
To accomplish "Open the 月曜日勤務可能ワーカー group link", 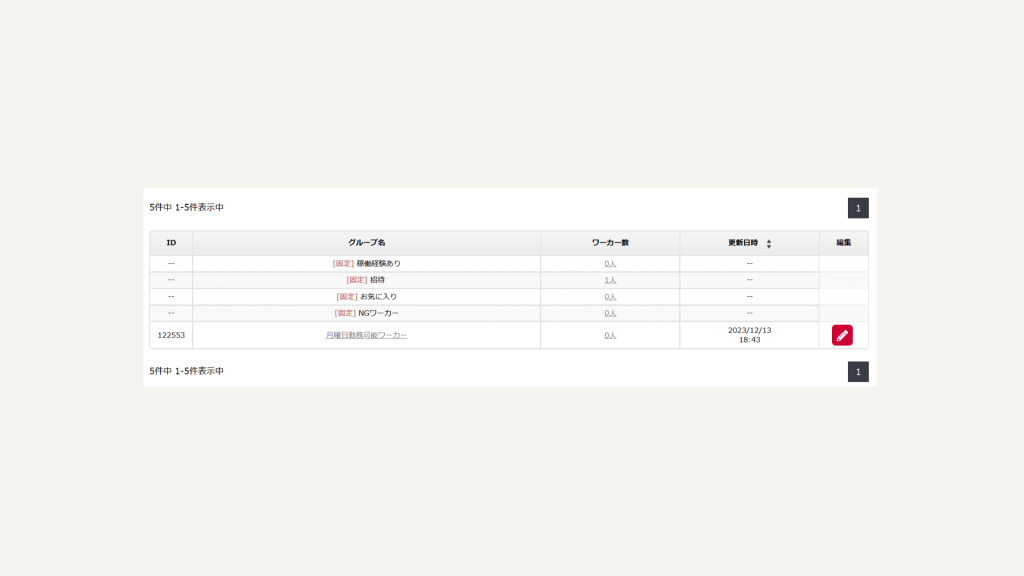I will pos(366,335).
